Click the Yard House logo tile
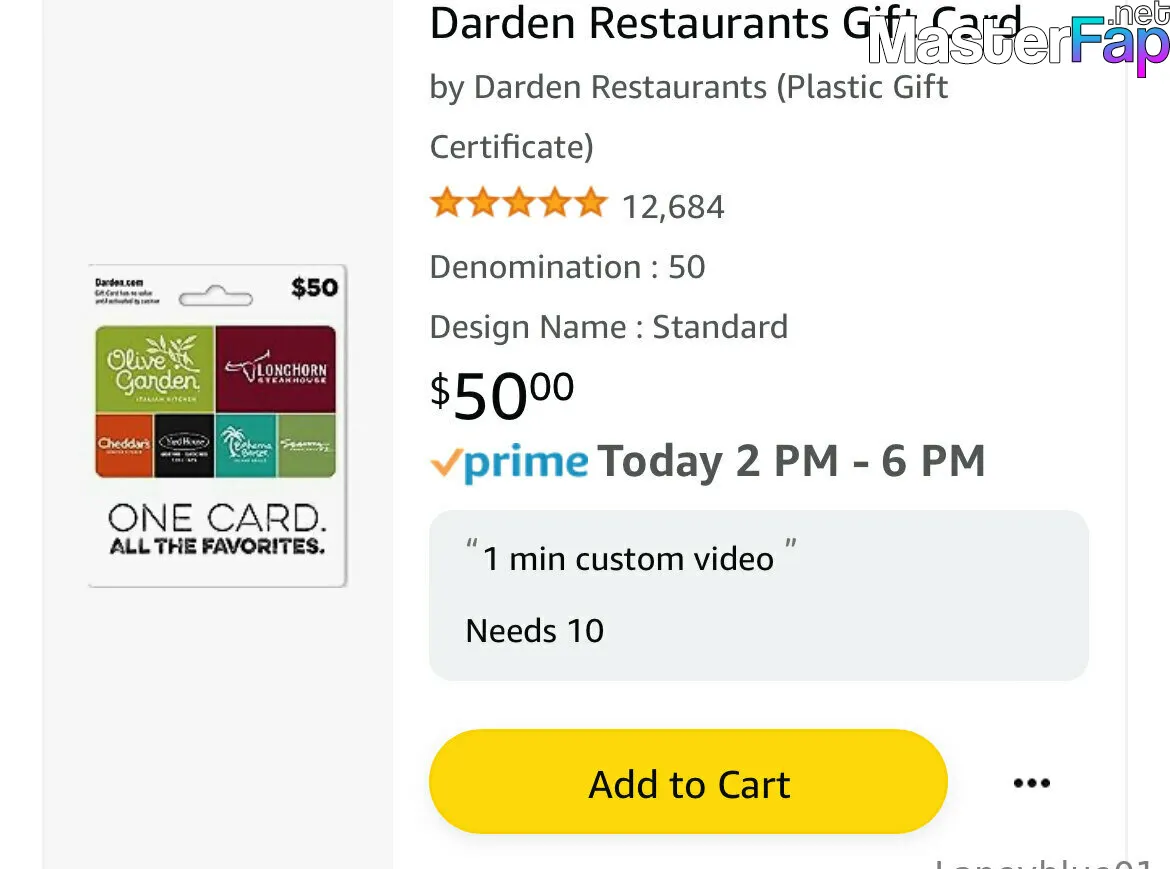This screenshot has height=869, width=1170. [x=184, y=445]
